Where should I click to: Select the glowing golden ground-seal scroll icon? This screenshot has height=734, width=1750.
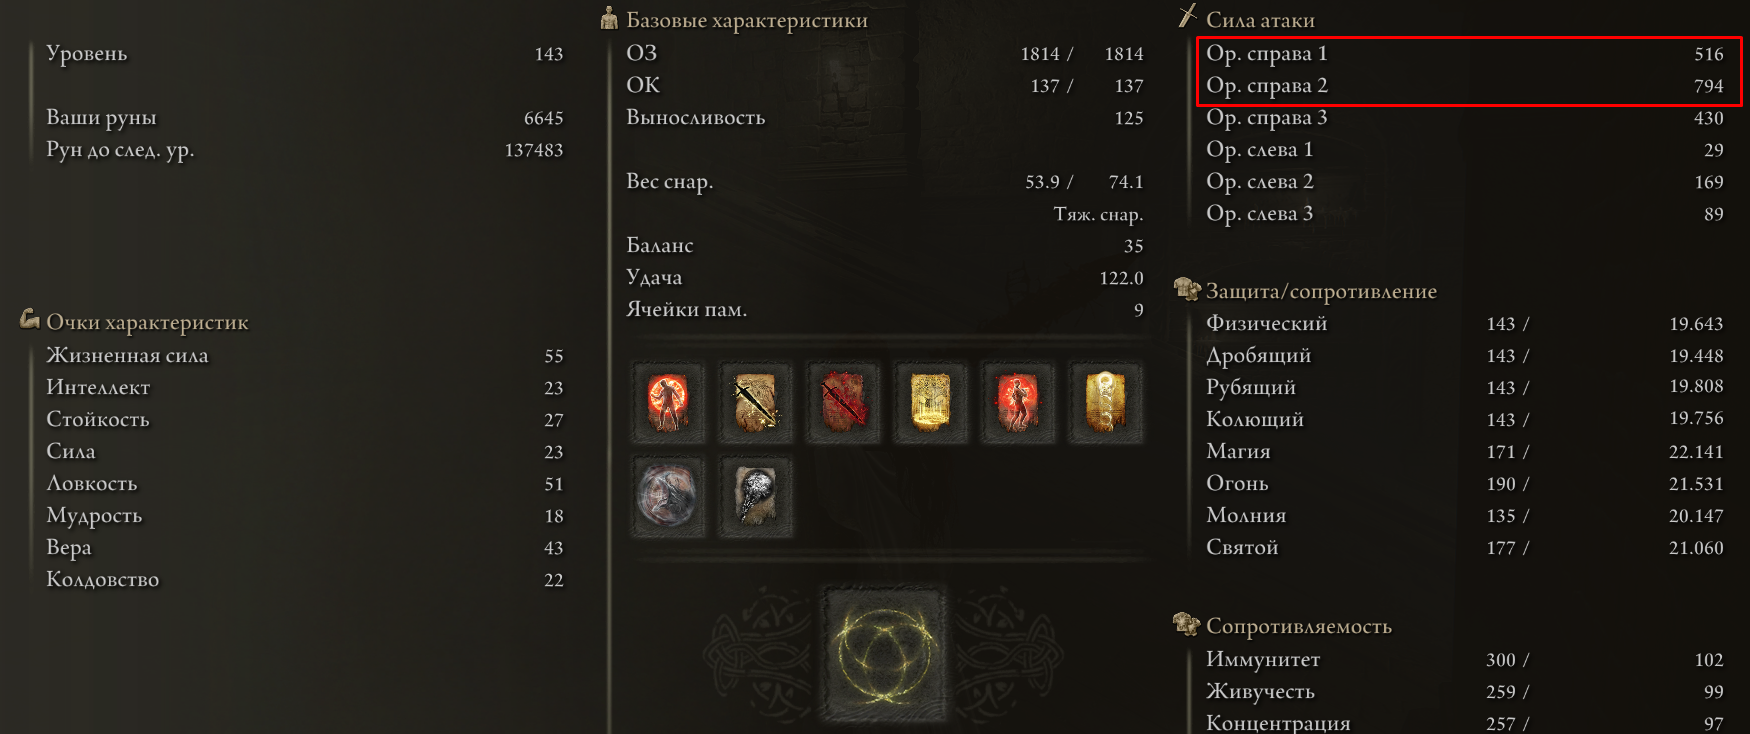pyautogui.click(x=931, y=402)
